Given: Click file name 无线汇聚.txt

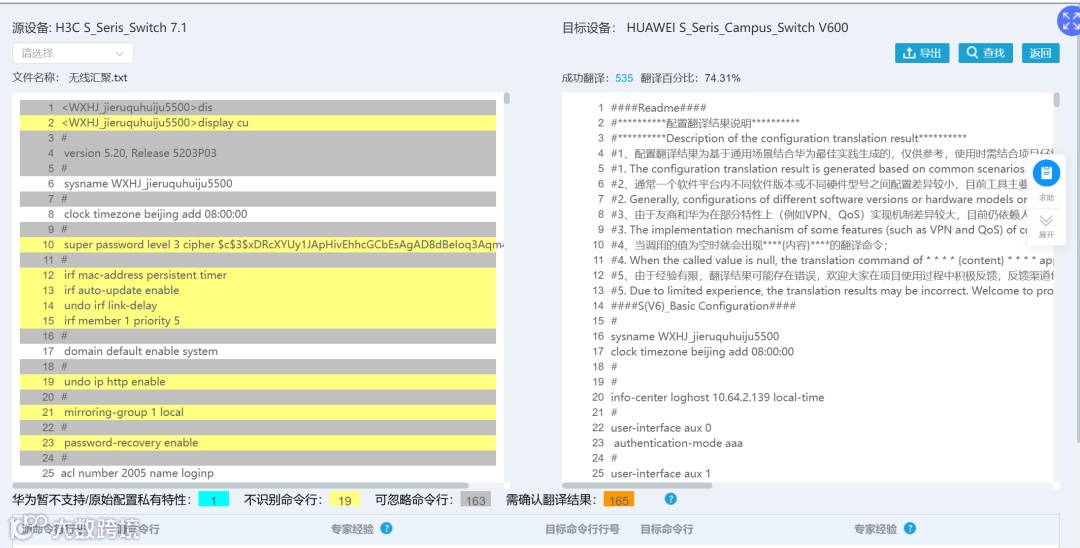Looking at the screenshot, I should 98,78.
